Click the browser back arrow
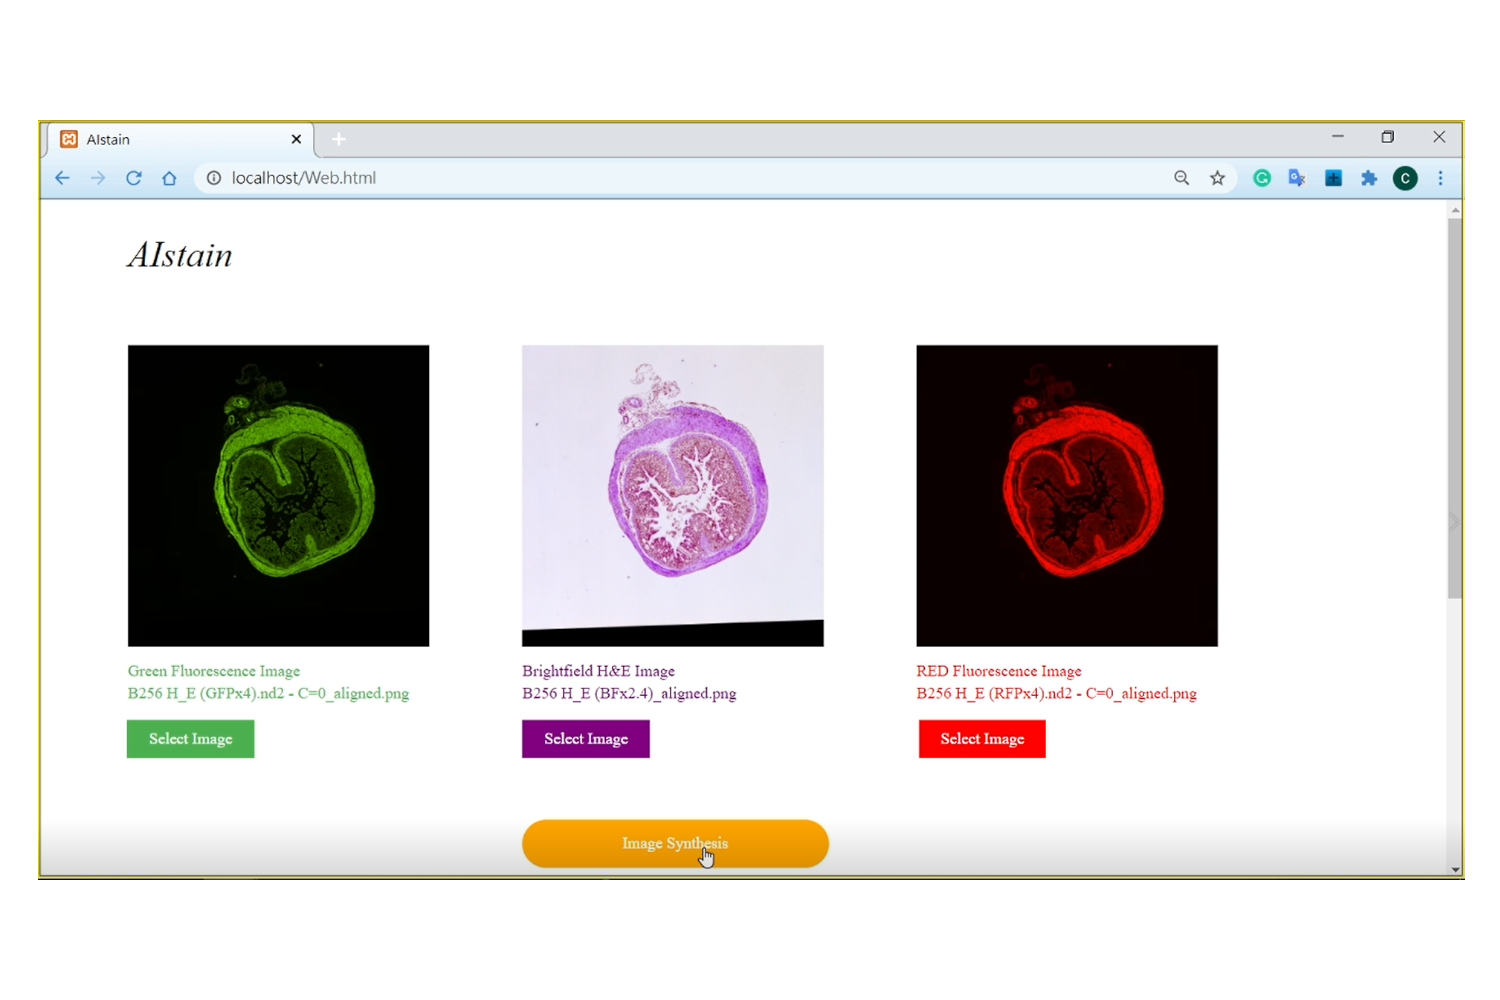Viewport: 1500px width, 1000px height. tap(62, 178)
